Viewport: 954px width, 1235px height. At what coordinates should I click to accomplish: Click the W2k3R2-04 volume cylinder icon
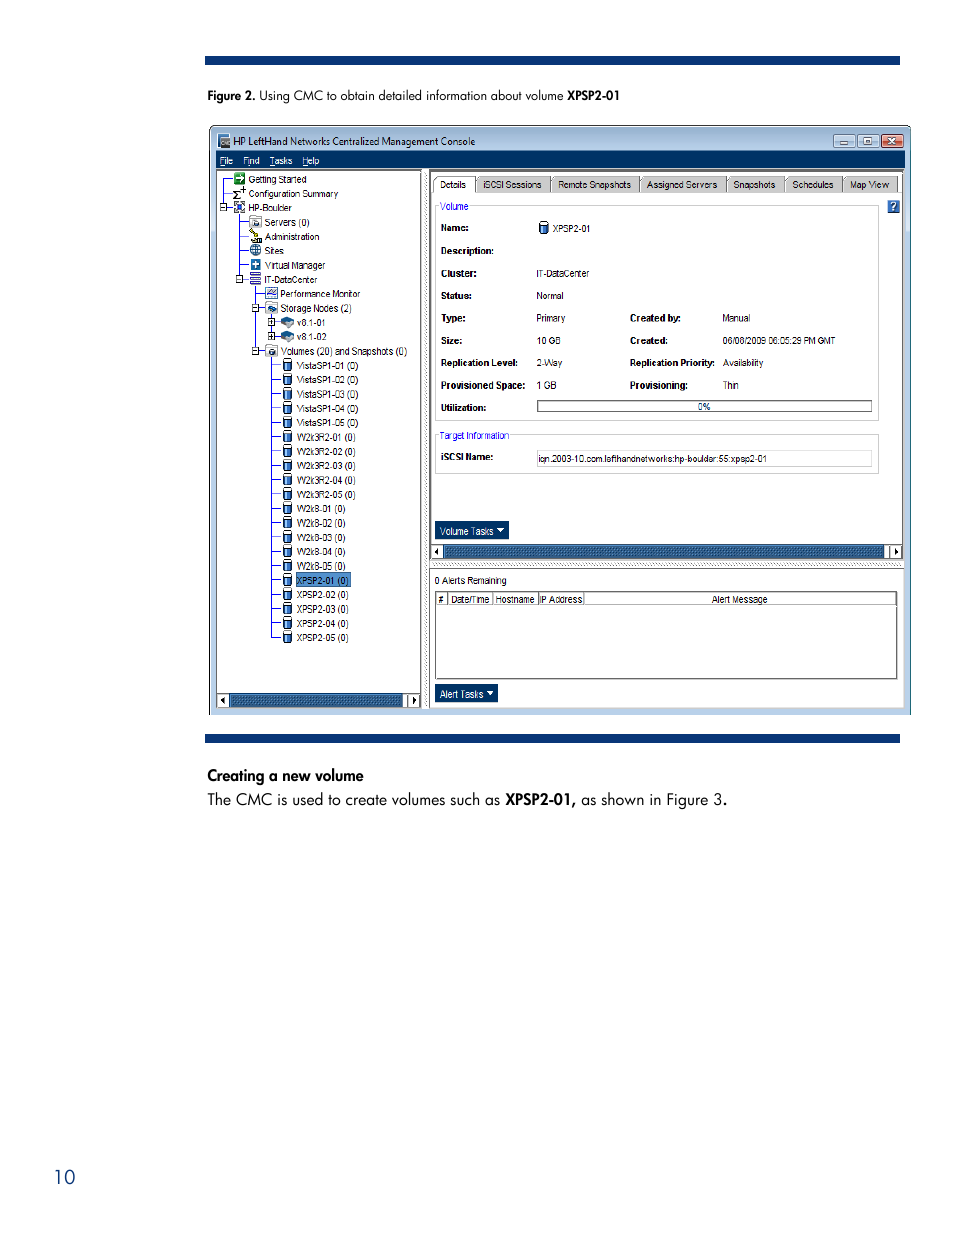288,480
